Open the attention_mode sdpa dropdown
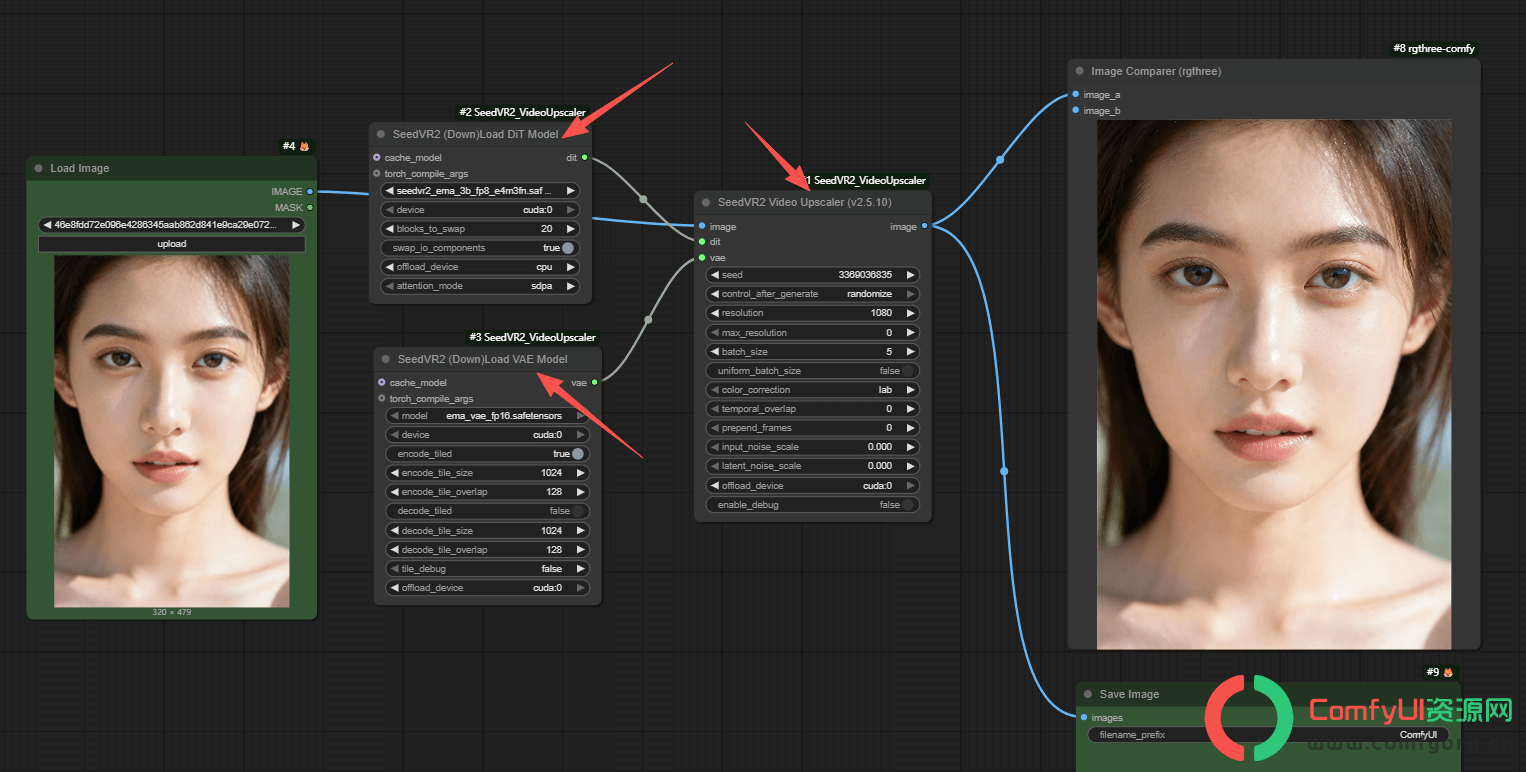Image resolution: width=1526 pixels, height=772 pixels. point(480,286)
